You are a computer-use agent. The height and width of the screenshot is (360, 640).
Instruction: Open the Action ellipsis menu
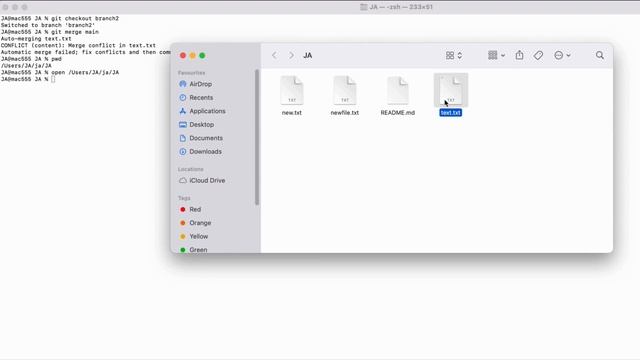pos(562,55)
